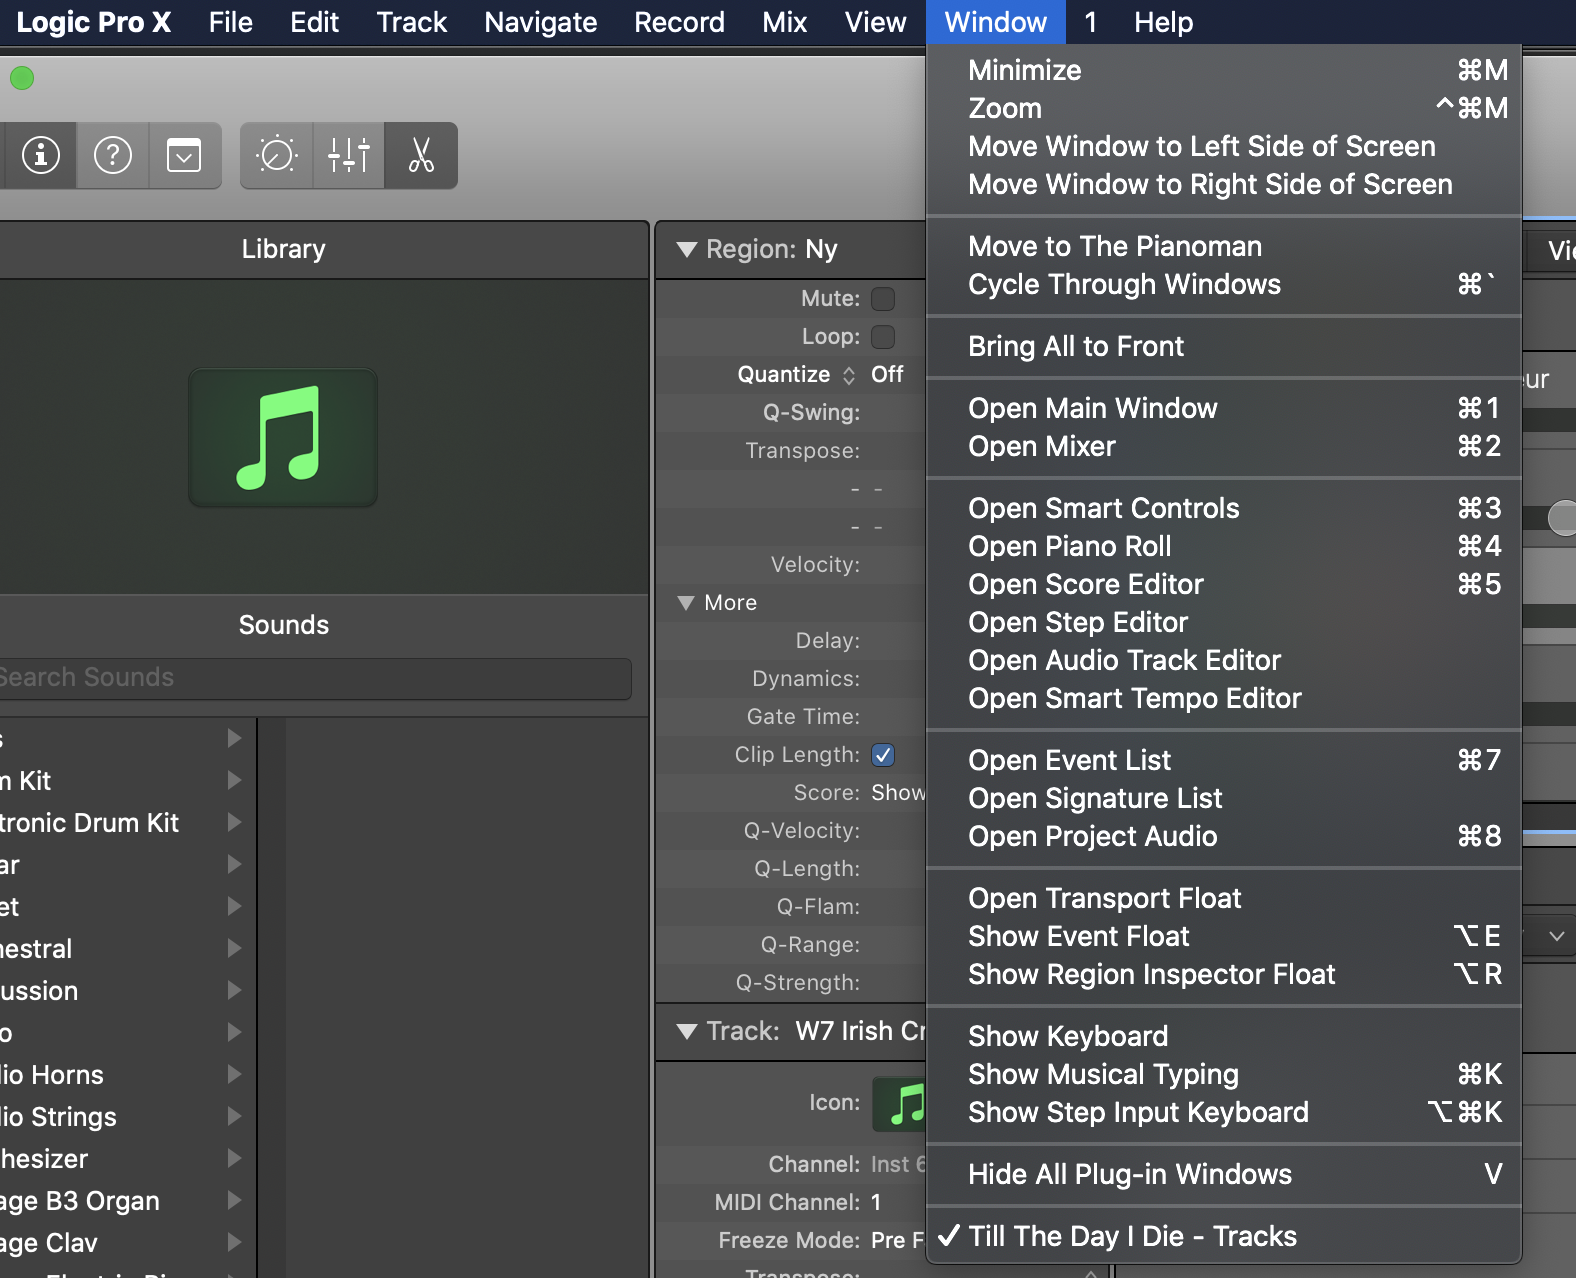The image size is (1576, 1278).
Task: Toggle the Toolbar display button
Action: (x=184, y=155)
